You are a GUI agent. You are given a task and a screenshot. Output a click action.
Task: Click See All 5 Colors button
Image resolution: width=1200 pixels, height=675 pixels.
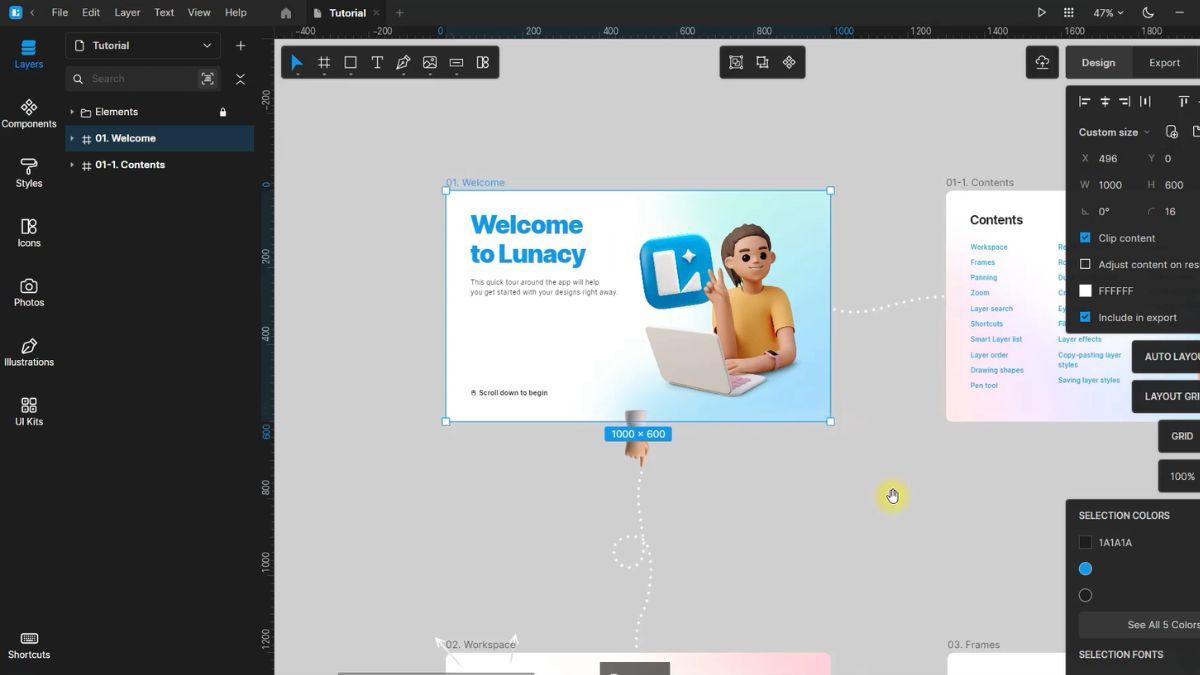(1140, 625)
